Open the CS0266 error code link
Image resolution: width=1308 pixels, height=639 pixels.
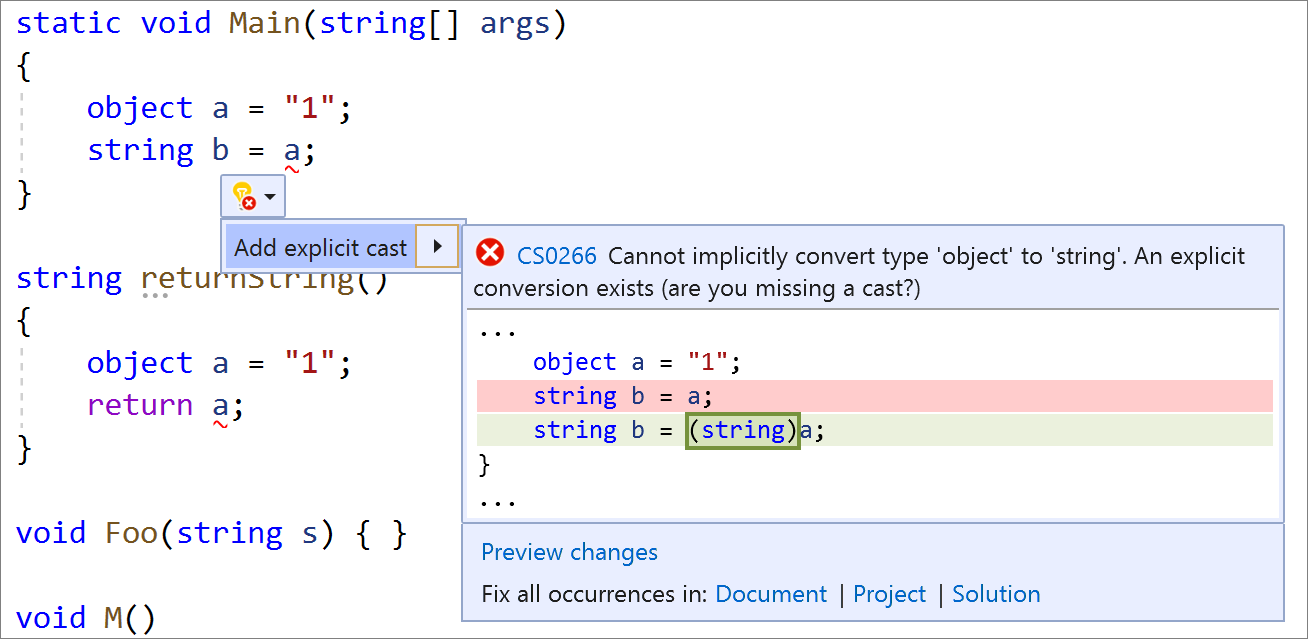pos(557,256)
